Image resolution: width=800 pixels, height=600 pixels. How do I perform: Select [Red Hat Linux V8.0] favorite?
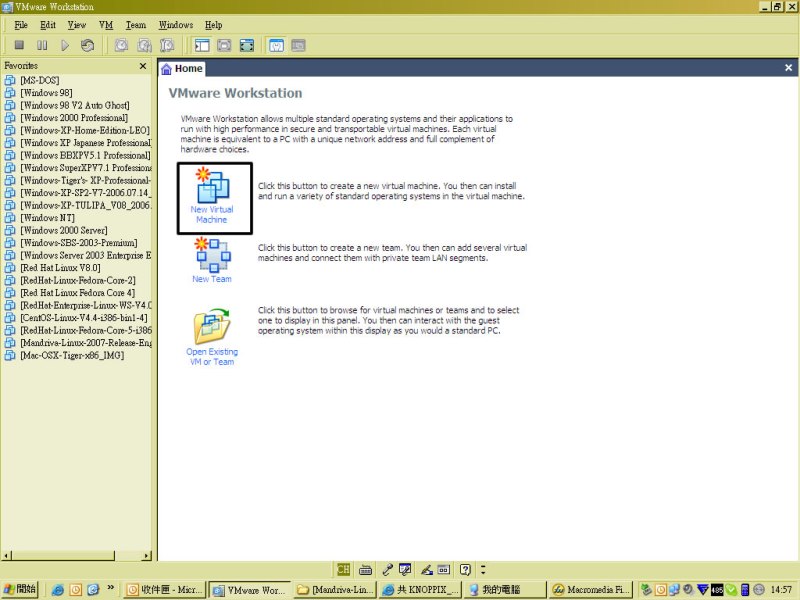[60, 267]
